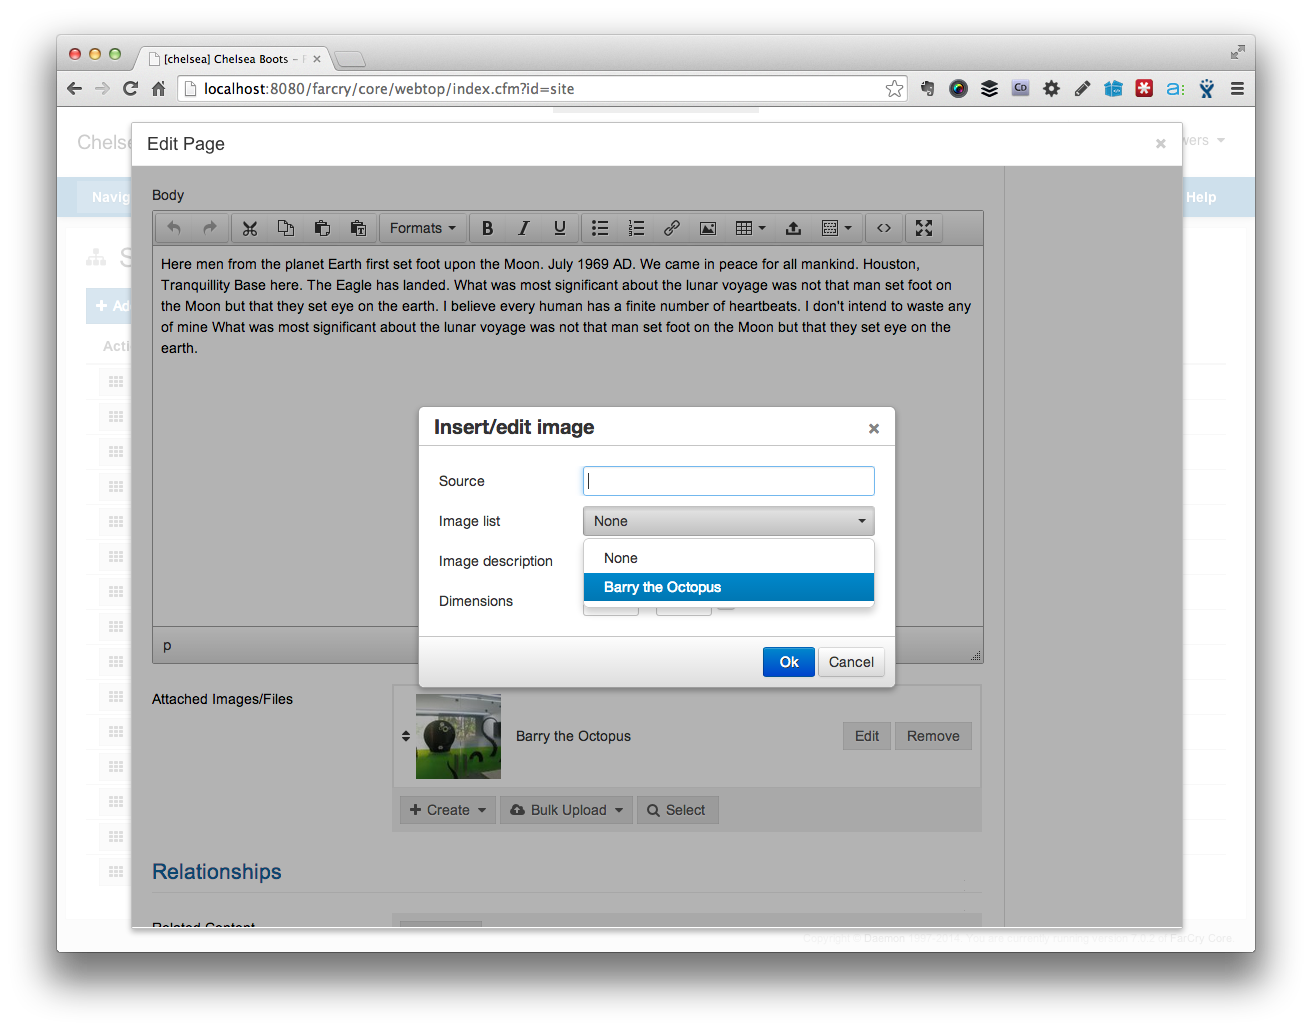Viewport: 1312px width, 1031px height.
Task: Click the Redo arrow icon
Action: coord(209,227)
